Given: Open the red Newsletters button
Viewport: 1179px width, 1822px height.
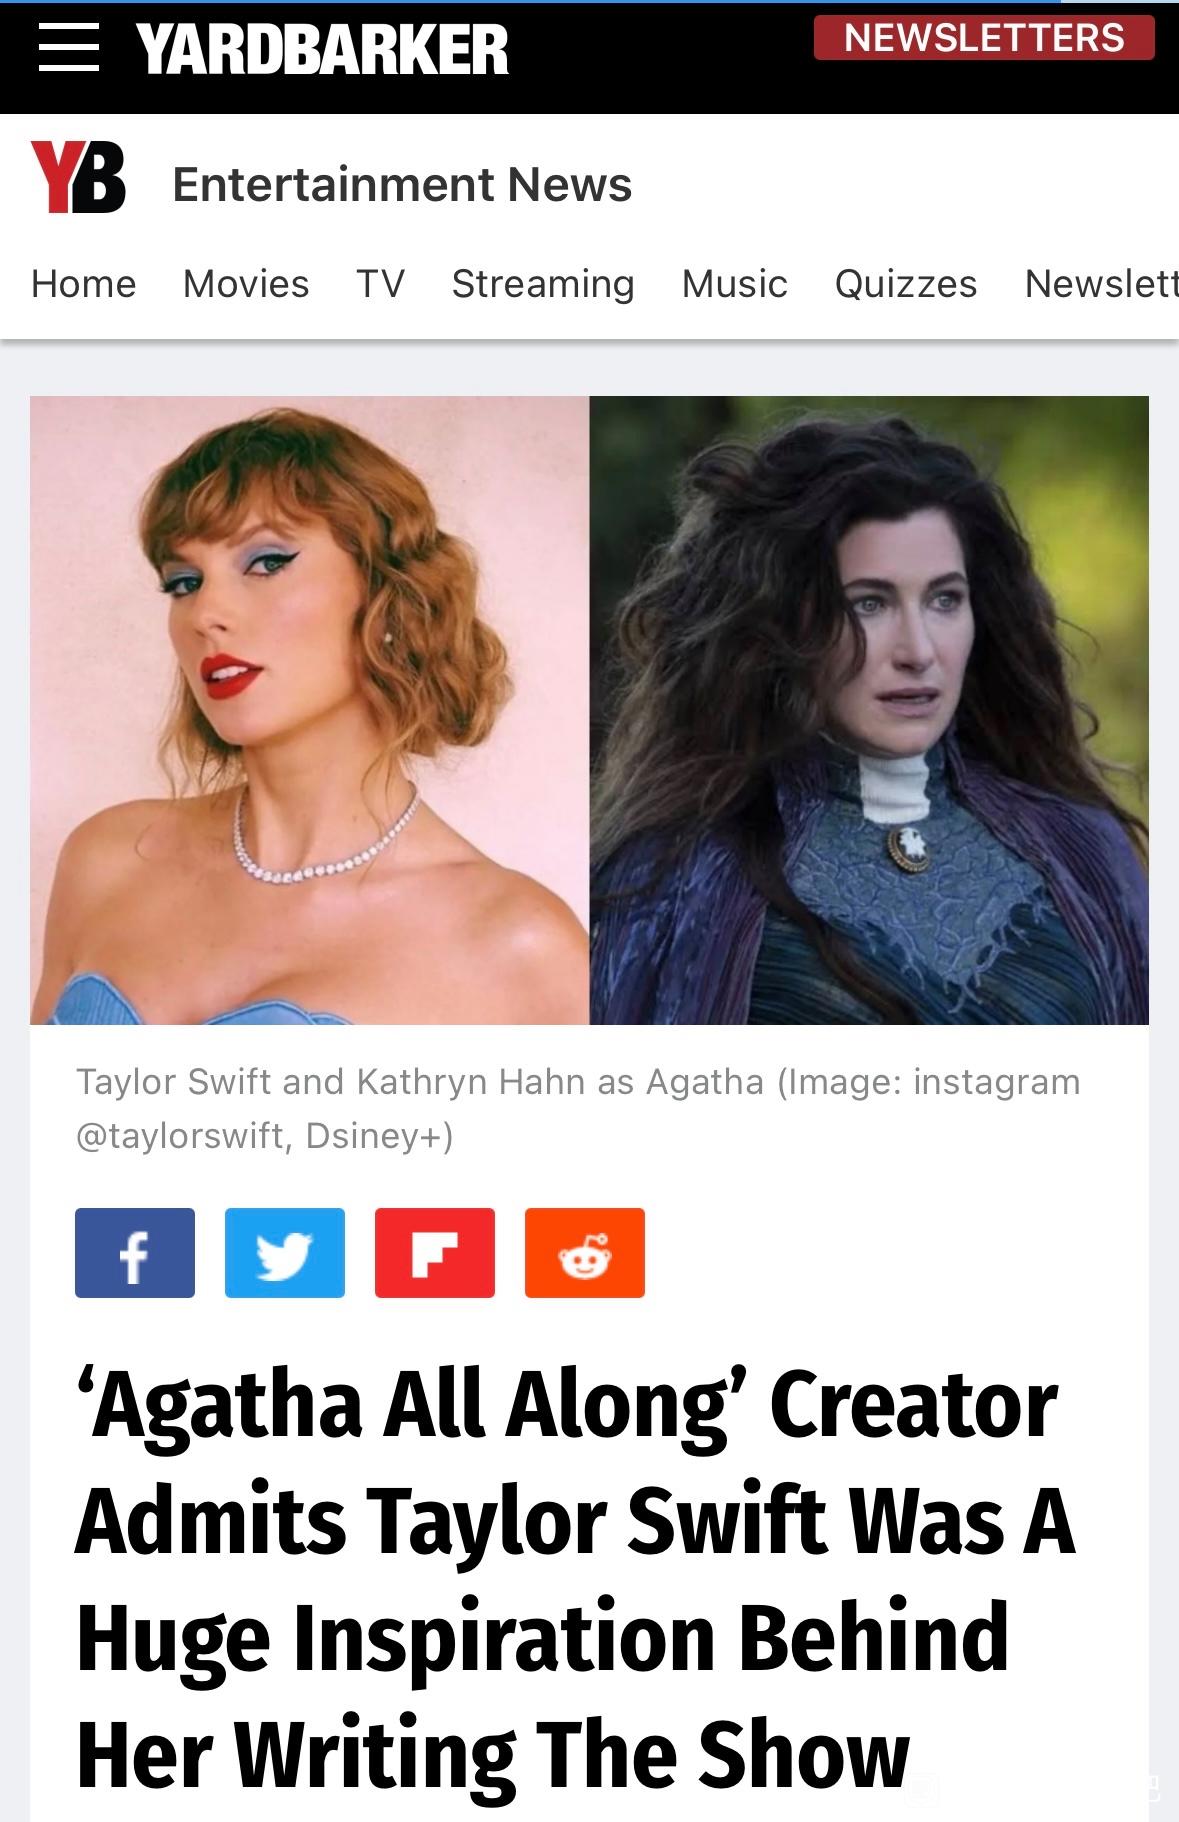Looking at the screenshot, I should click(984, 38).
